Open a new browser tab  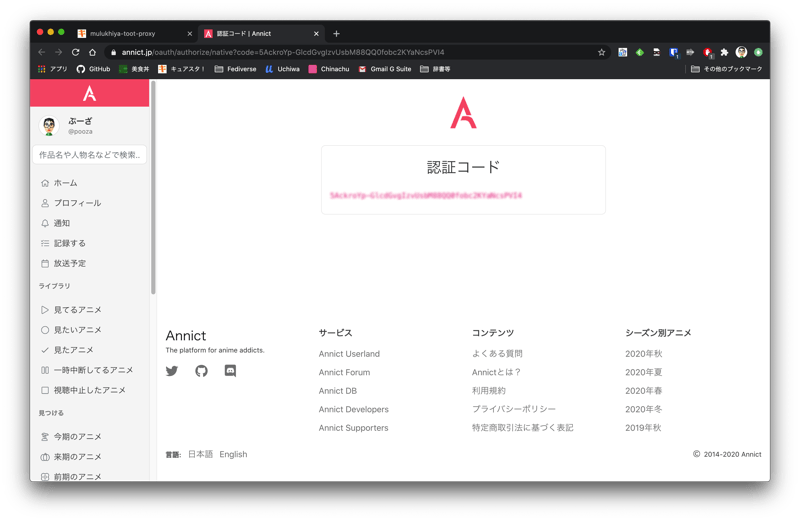336,34
